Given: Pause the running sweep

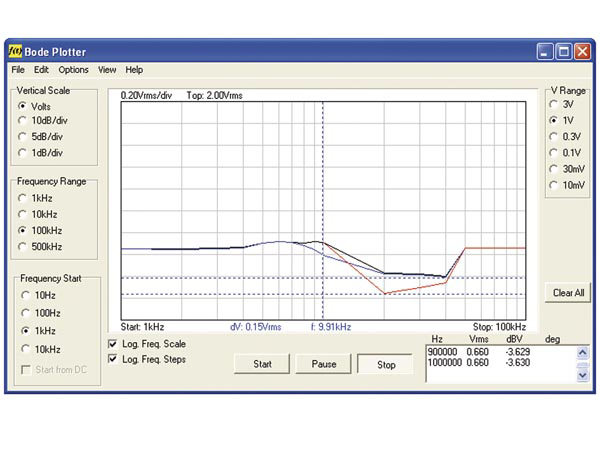Looking at the screenshot, I should (324, 364).
